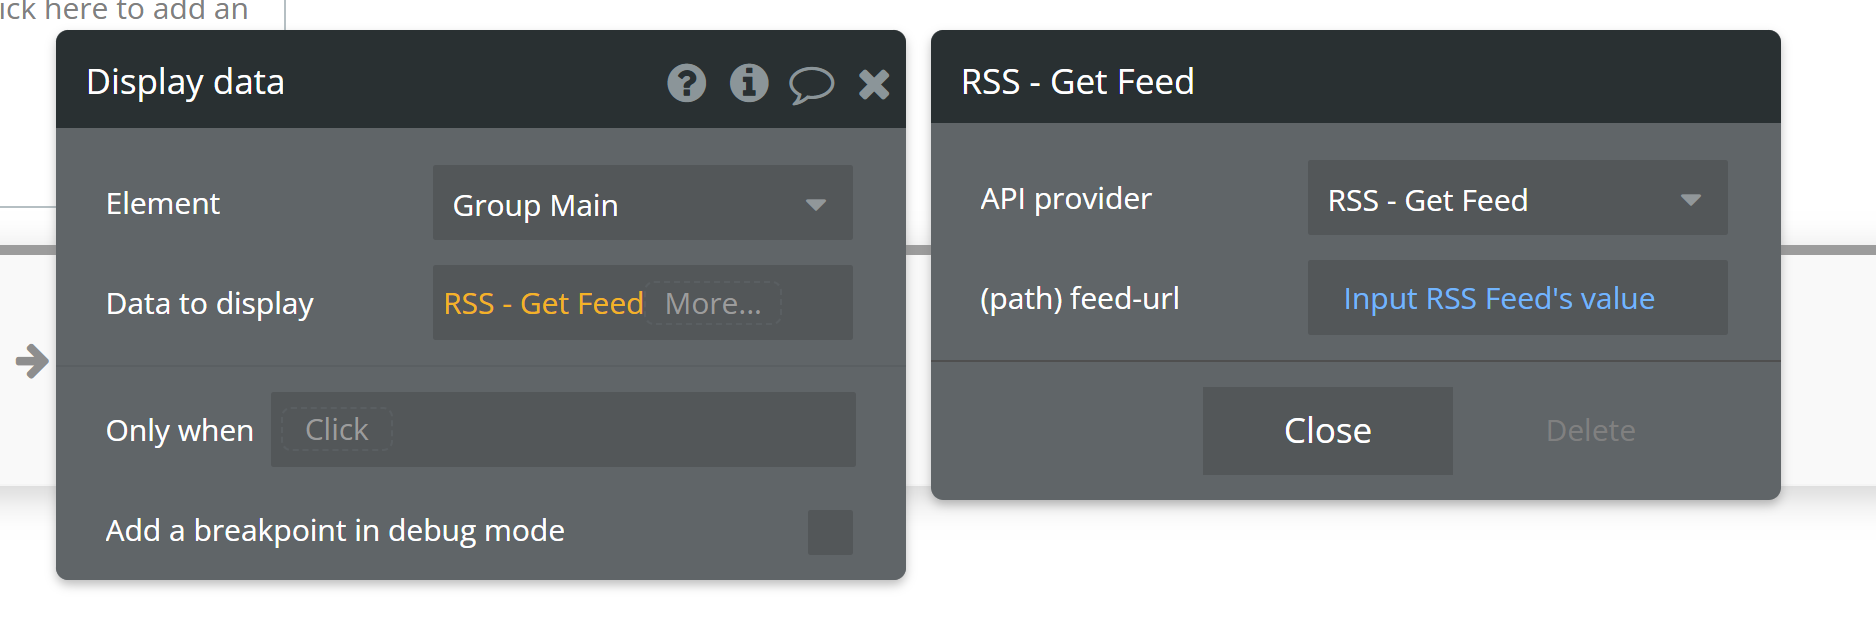Image resolution: width=1876 pixels, height=636 pixels.
Task: Close the Display data panel
Action: coord(874,84)
